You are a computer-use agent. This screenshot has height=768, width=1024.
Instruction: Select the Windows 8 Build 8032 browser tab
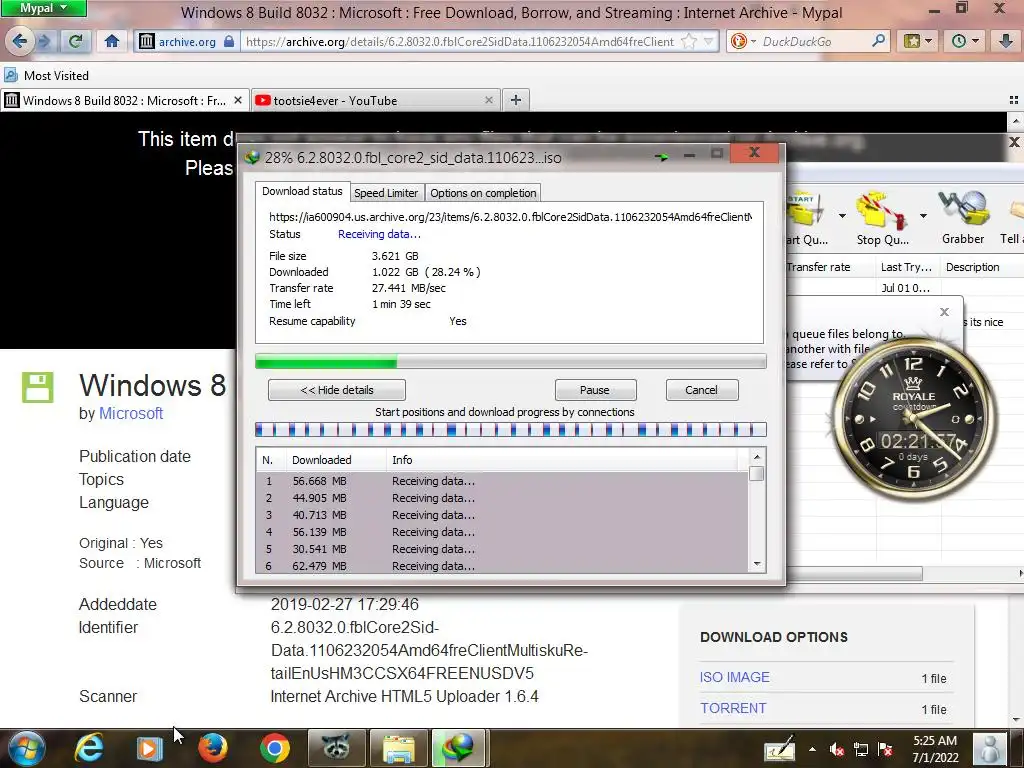coord(124,101)
